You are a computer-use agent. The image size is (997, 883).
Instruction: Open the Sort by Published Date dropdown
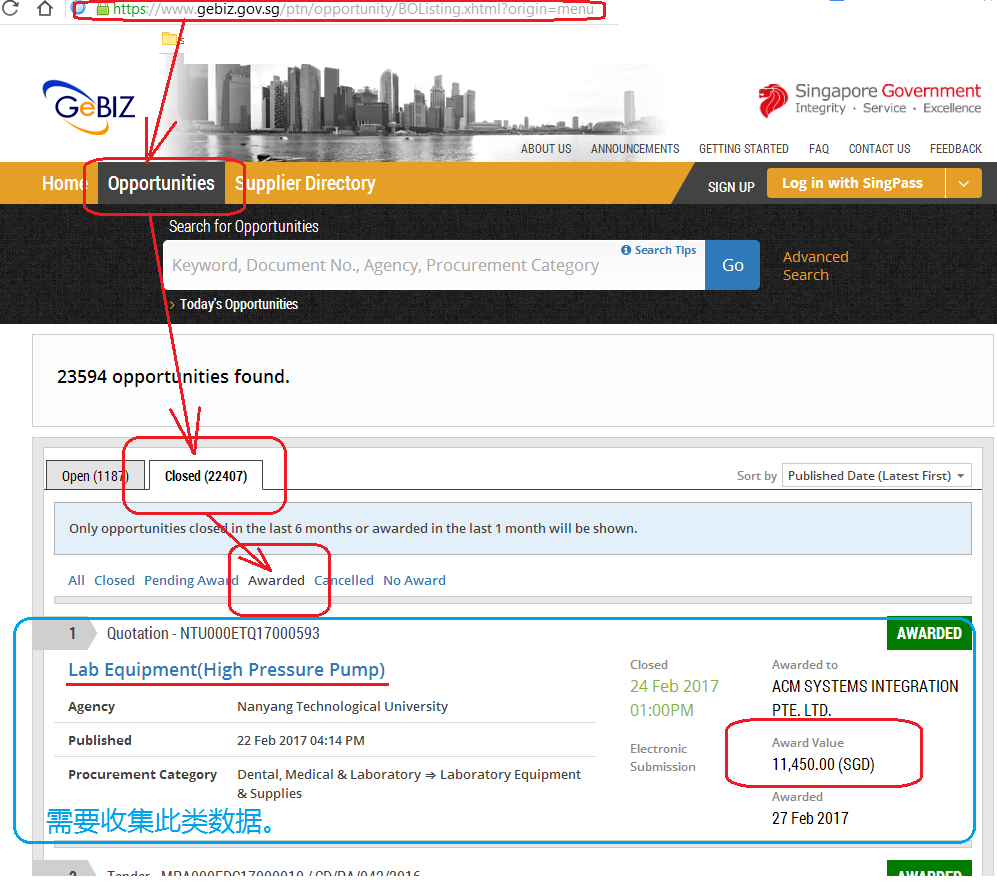coord(876,476)
